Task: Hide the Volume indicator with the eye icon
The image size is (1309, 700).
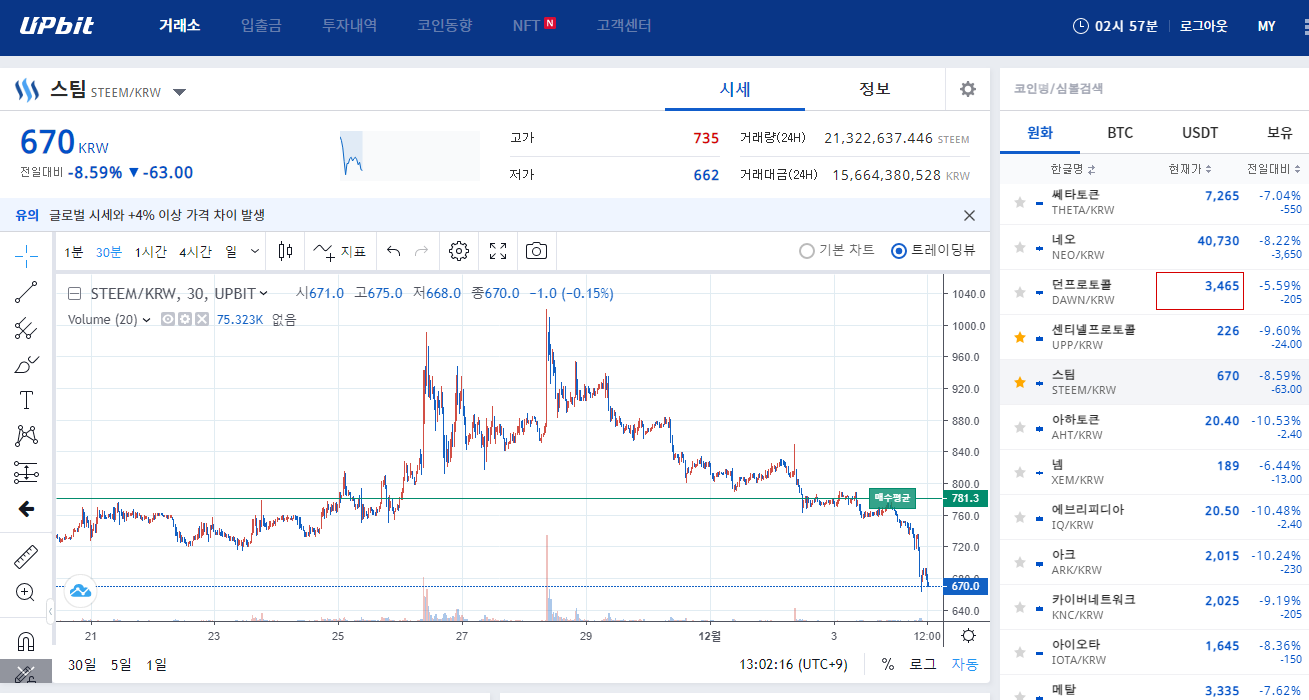Action: click(168, 320)
